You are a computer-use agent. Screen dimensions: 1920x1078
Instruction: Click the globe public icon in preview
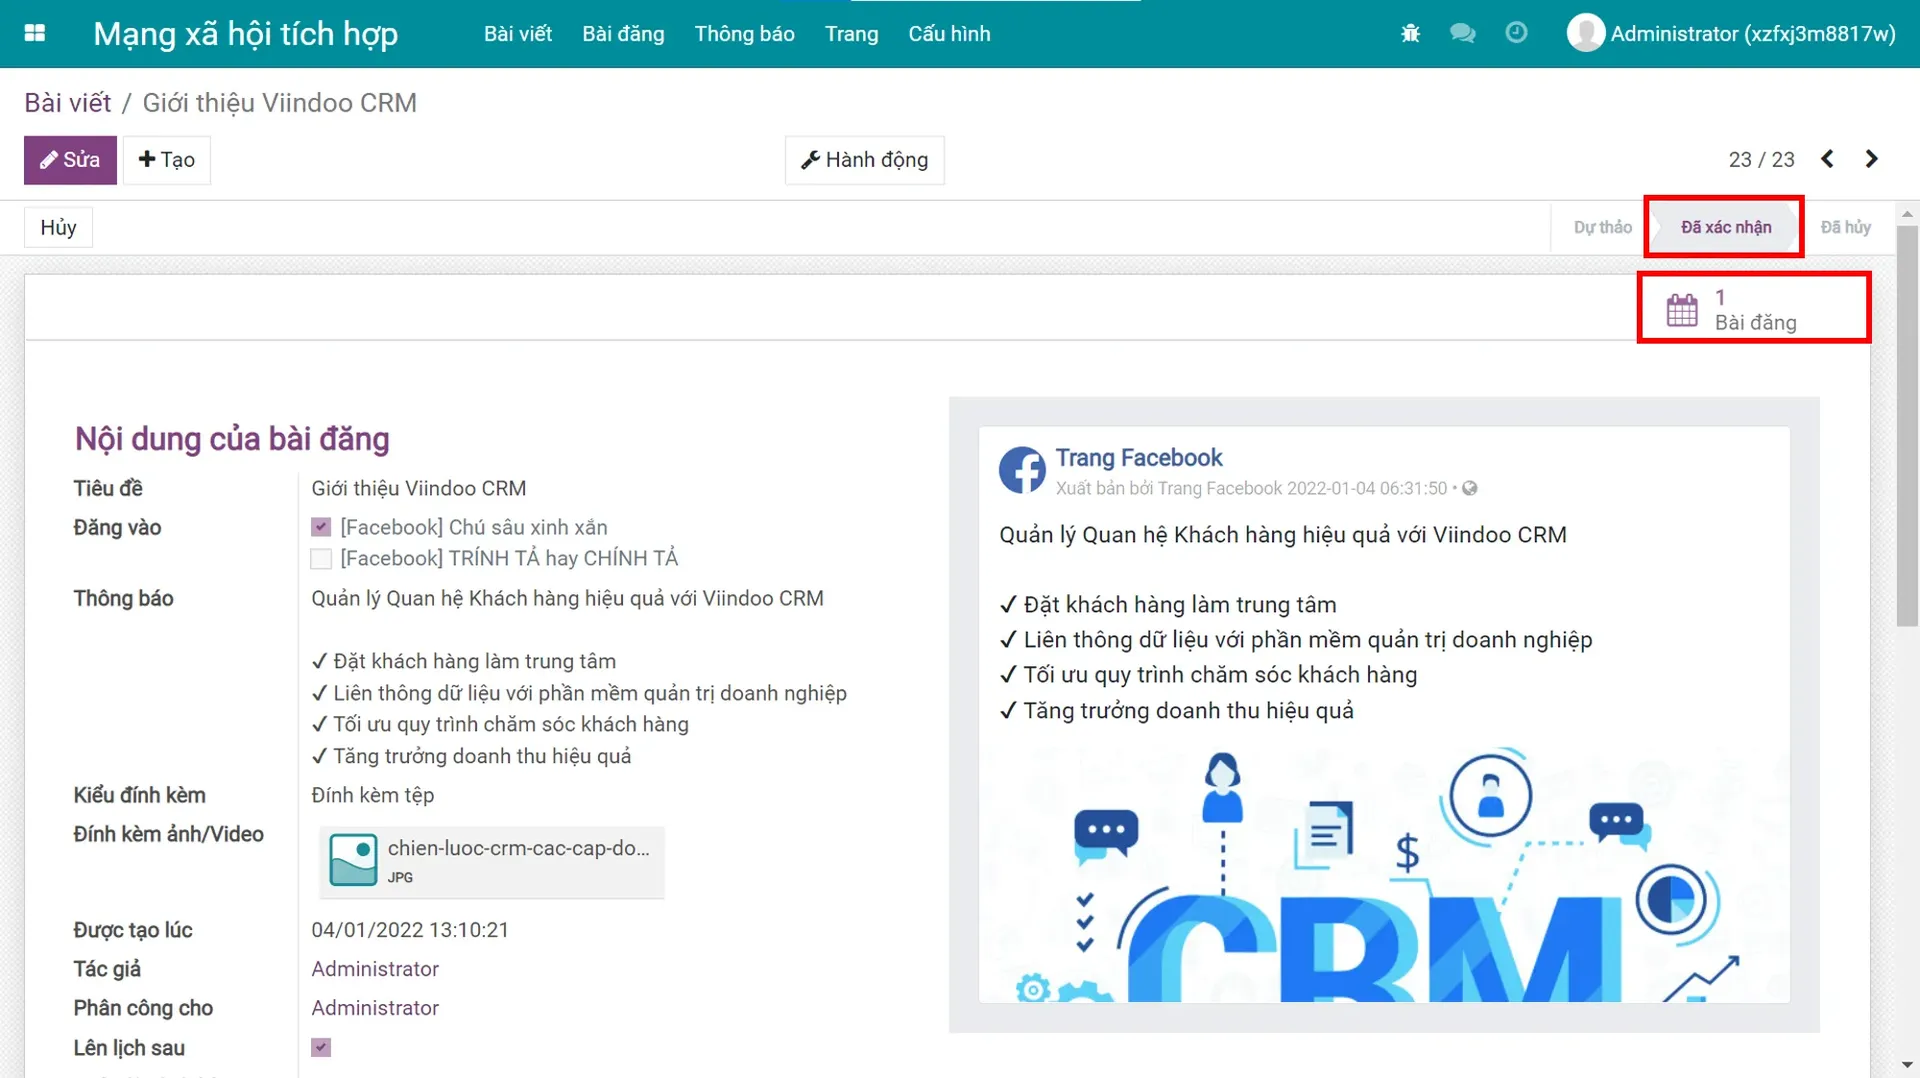[1469, 488]
